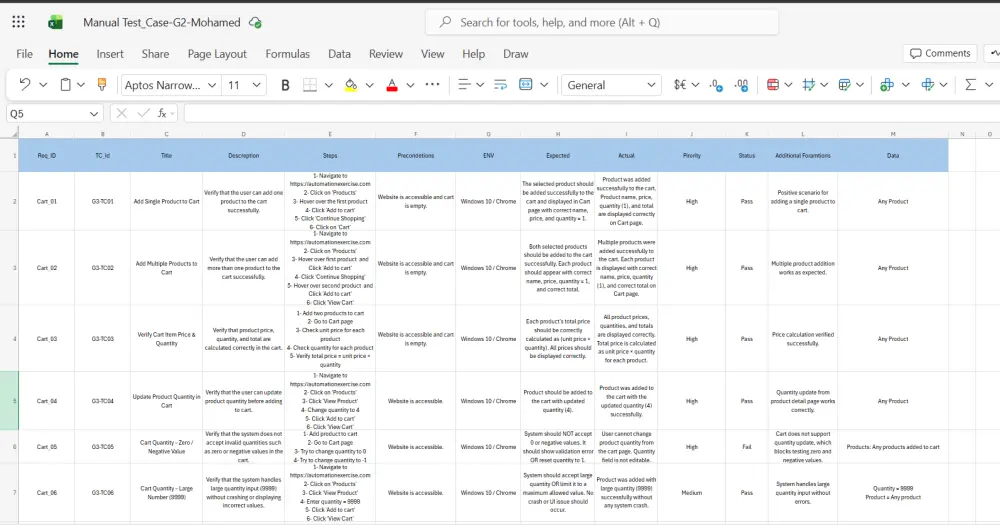
Task: Switch to the Formulas tab
Action: tap(288, 54)
